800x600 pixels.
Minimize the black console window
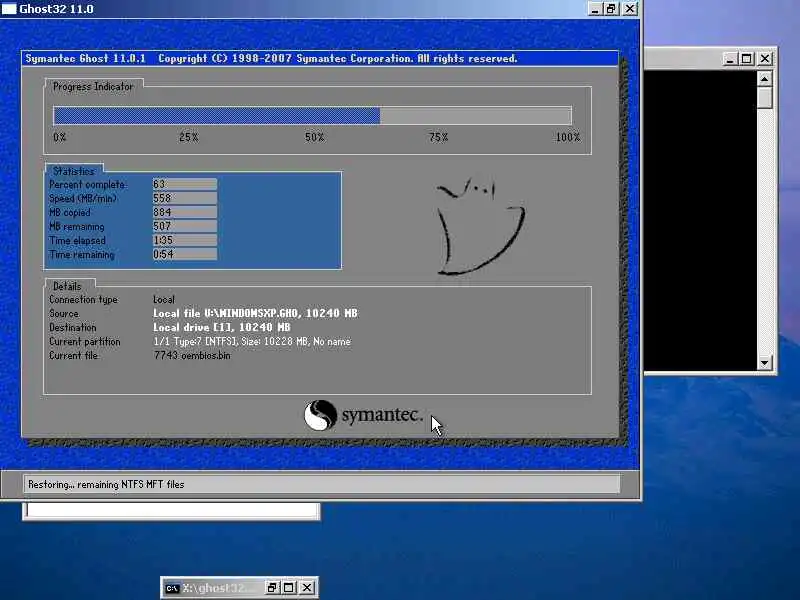click(x=730, y=59)
